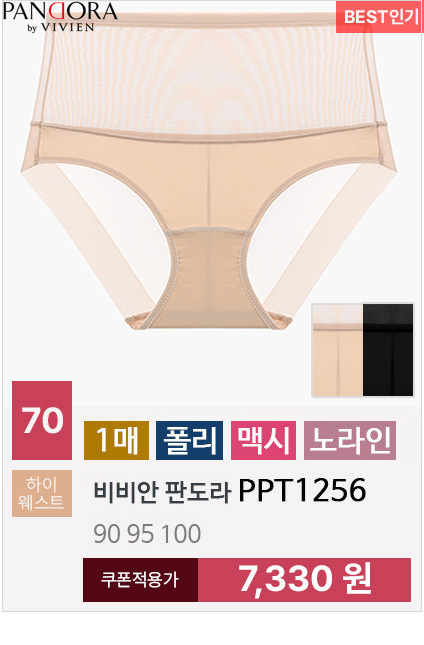The image size is (424, 645).
Task: Click the 비비안 판도라 brand text
Action: [162, 492]
